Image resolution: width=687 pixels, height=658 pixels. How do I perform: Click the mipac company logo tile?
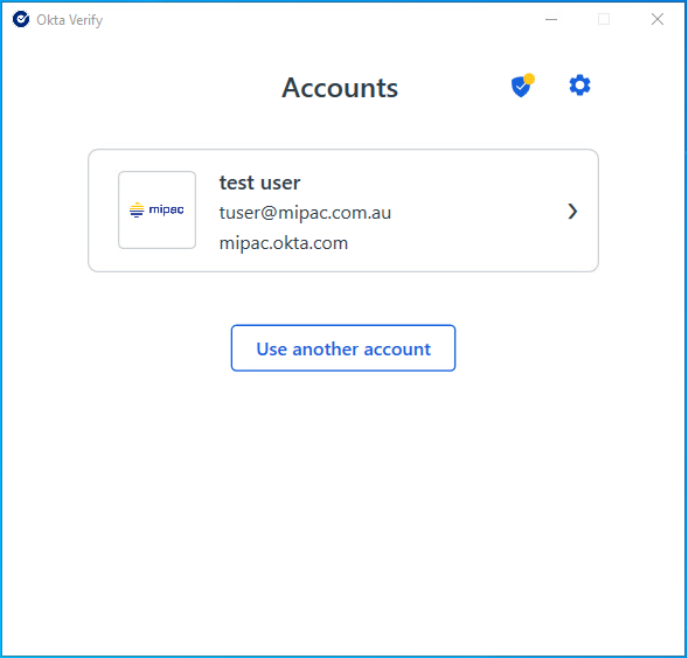click(x=157, y=210)
